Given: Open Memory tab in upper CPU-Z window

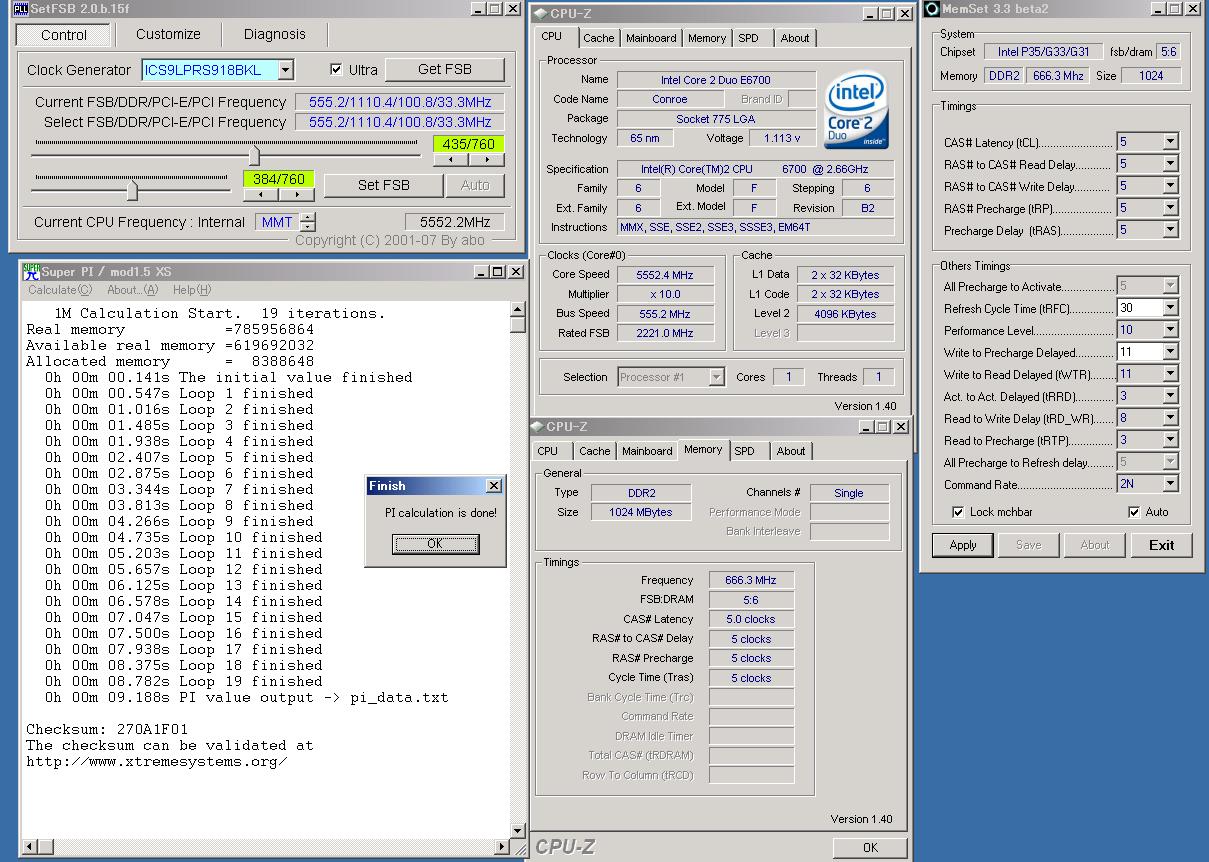Looking at the screenshot, I should click(707, 38).
